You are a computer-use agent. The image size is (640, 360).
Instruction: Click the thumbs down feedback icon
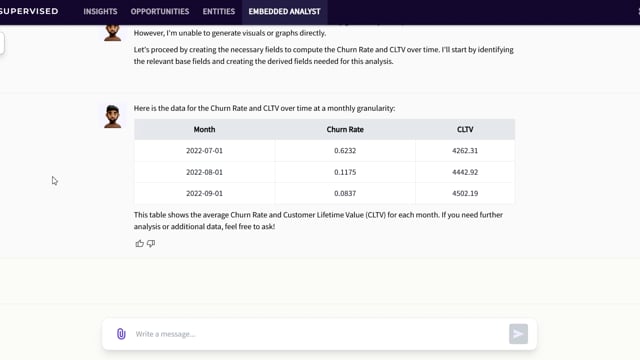pos(151,244)
